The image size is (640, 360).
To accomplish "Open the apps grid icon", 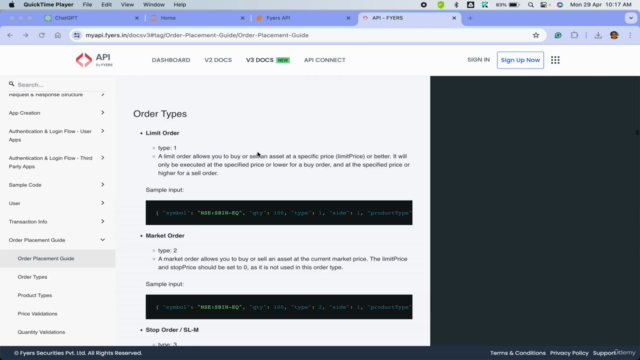I will click(x=555, y=60).
